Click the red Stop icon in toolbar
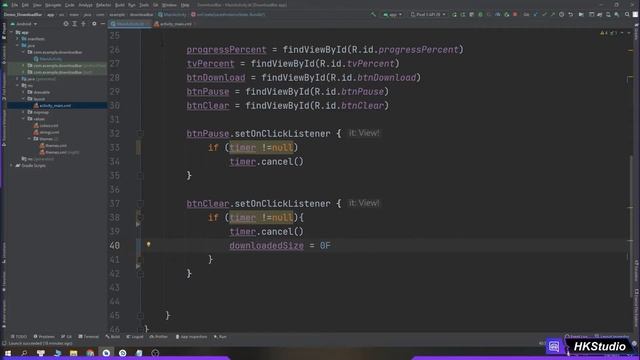640x360 pixels. [x=515, y=14]
